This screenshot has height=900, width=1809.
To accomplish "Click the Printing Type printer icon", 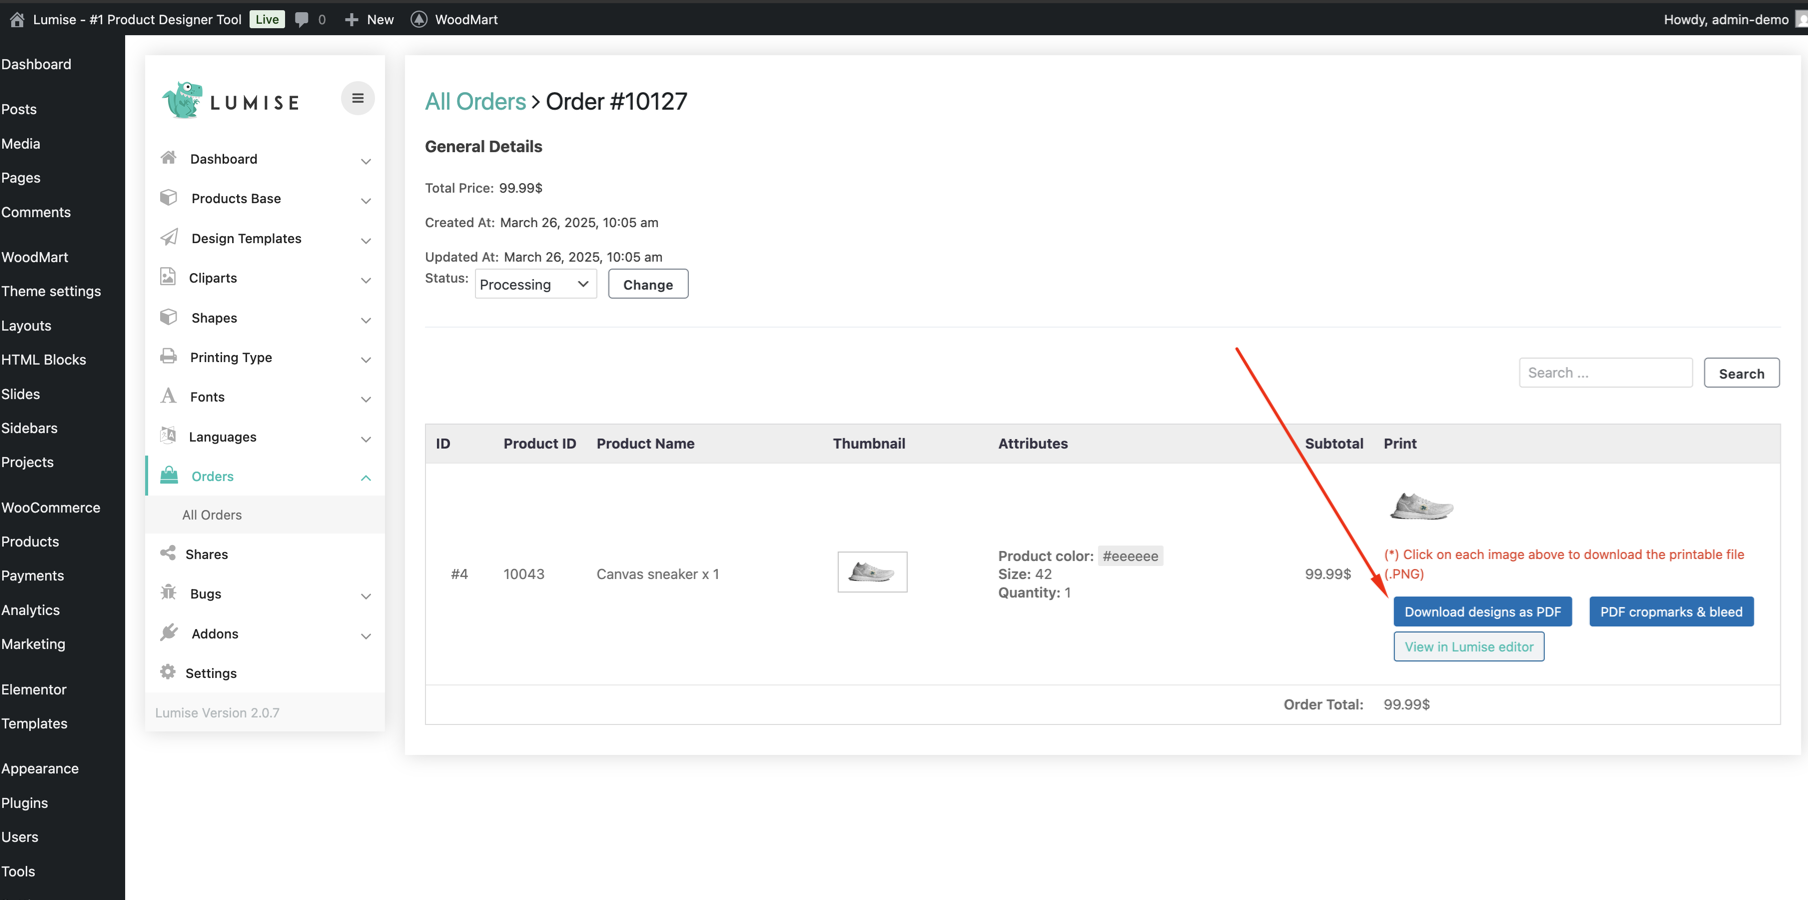I will point(168,357).
